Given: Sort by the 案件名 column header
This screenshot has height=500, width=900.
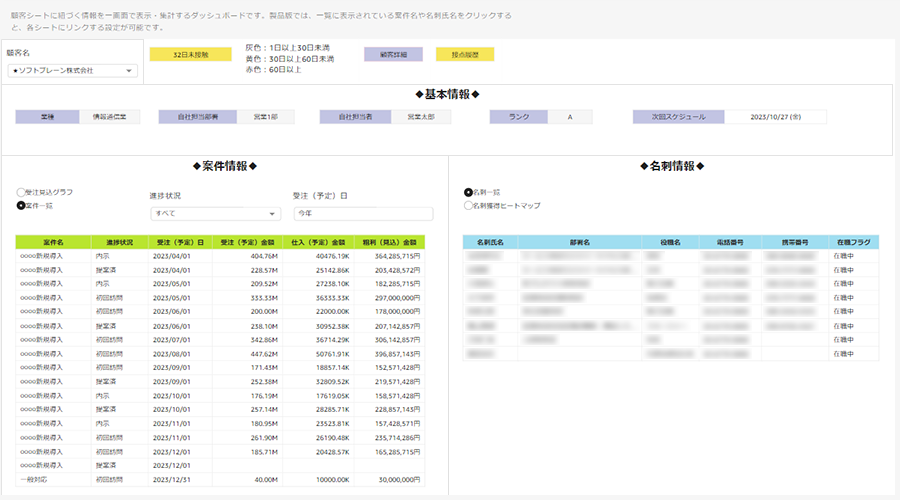Looking at the screenshot, I should tap(53, 242).
